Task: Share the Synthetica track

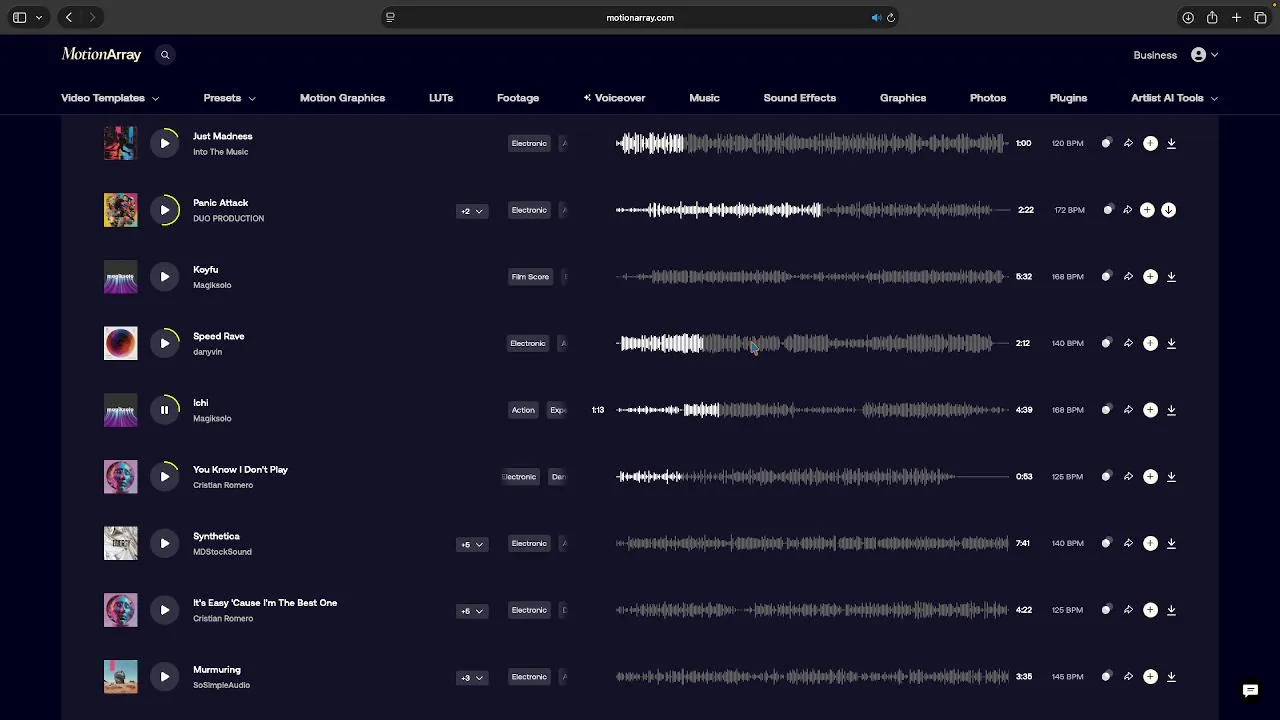Action: 1128,543
